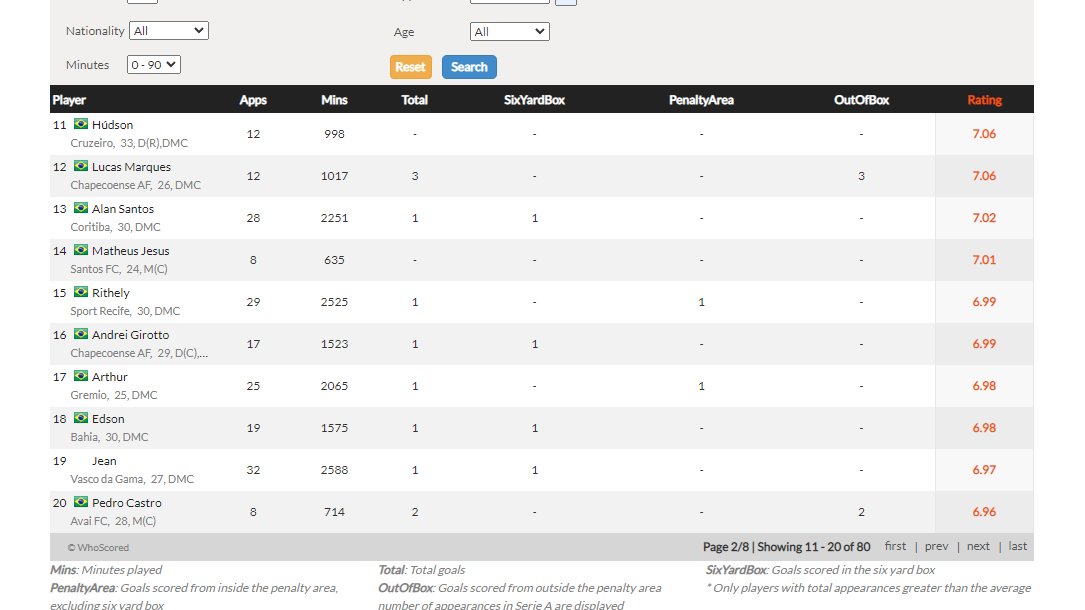Click Lucas Marques's OutOfBox value 3

click(861, 176)
